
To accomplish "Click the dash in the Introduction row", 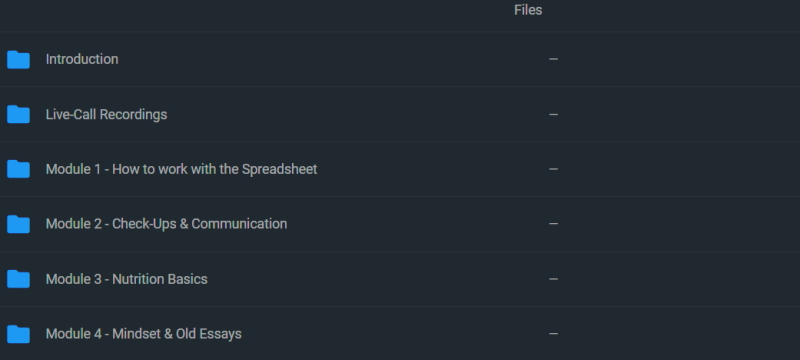I will pyautogui.click(x=554, y=59).
